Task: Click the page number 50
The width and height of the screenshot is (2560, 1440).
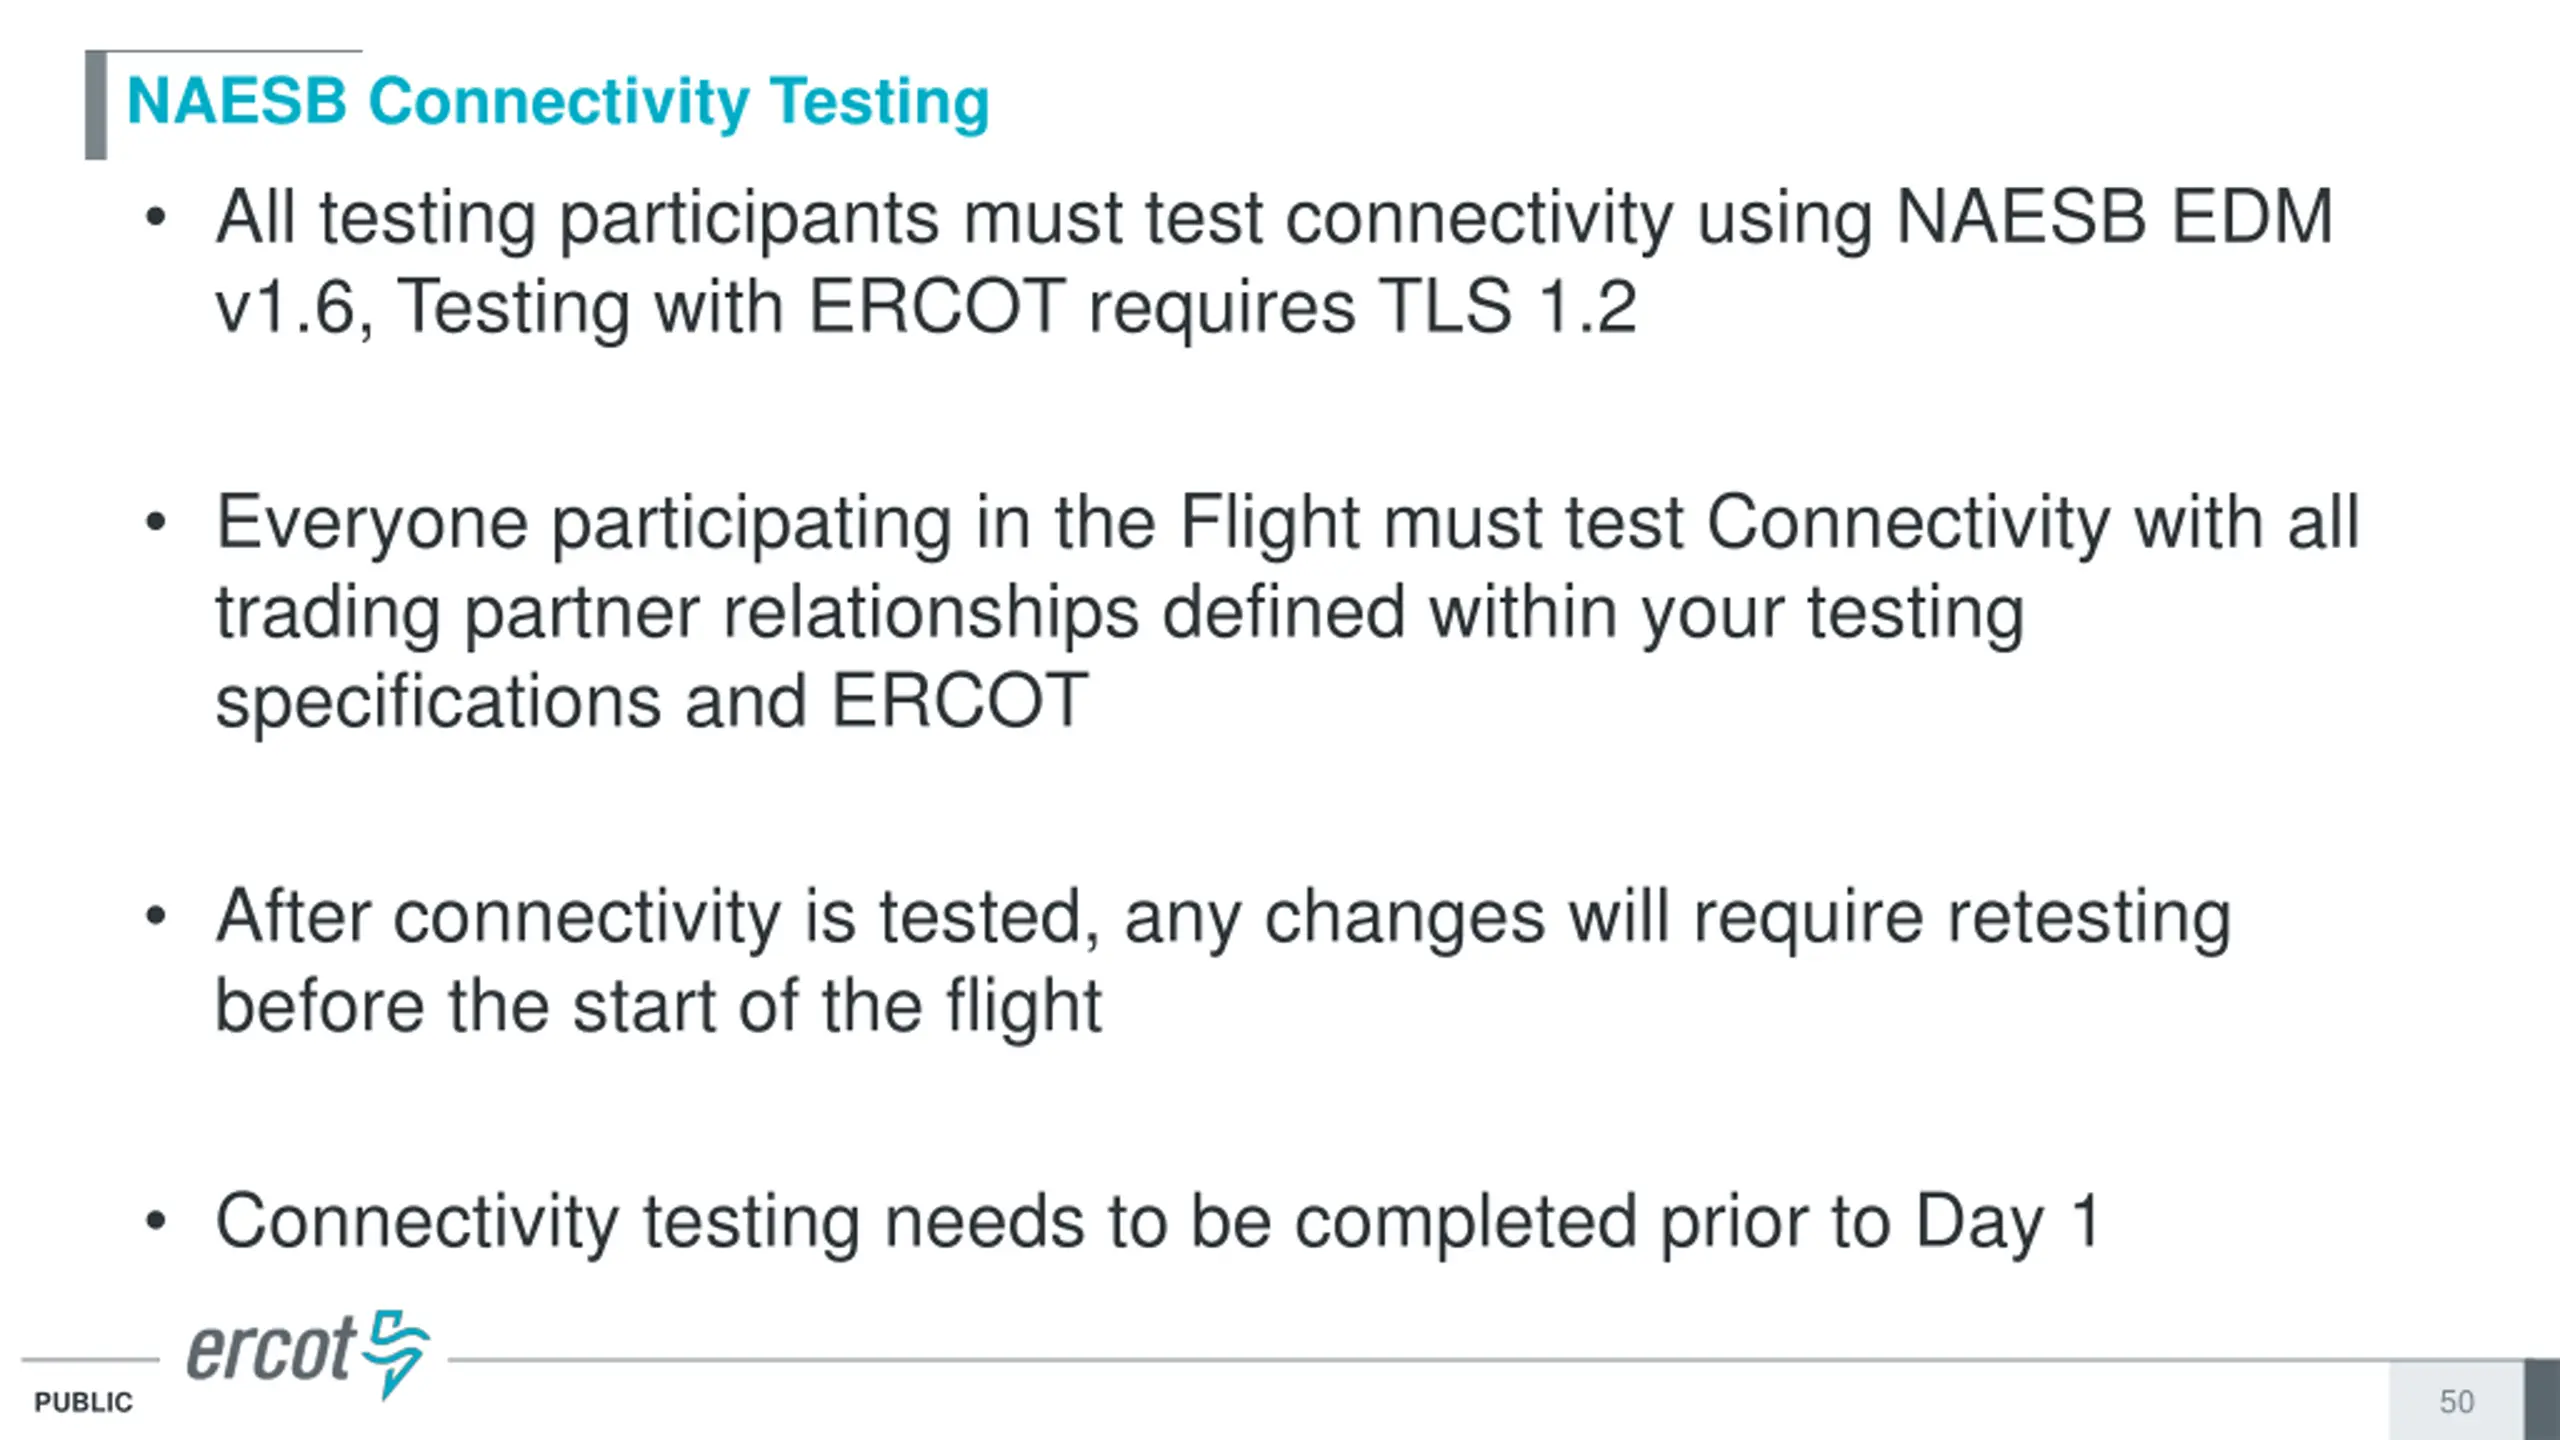Action: pos(2456,1402)
